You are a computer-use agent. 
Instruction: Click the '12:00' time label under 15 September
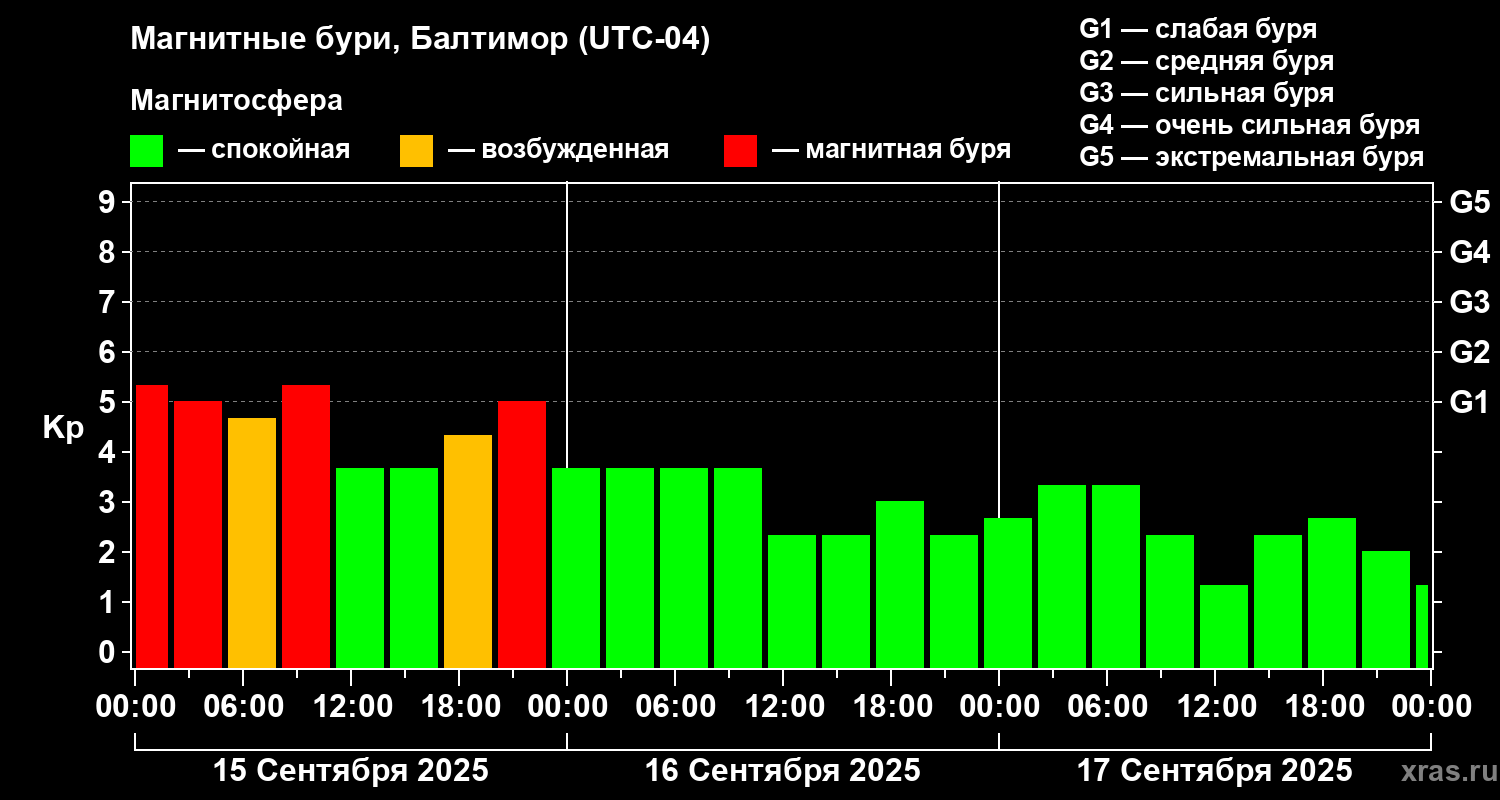[x=352, y=707]
